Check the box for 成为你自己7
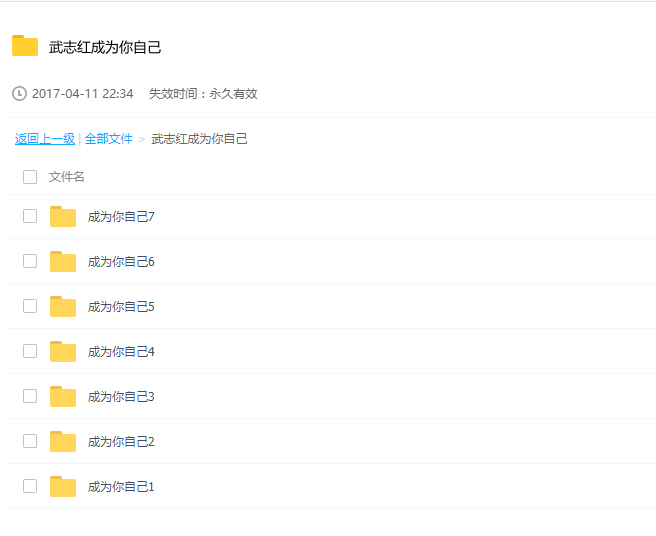Screen dimensions: 656x536 [x=30, y=216]
